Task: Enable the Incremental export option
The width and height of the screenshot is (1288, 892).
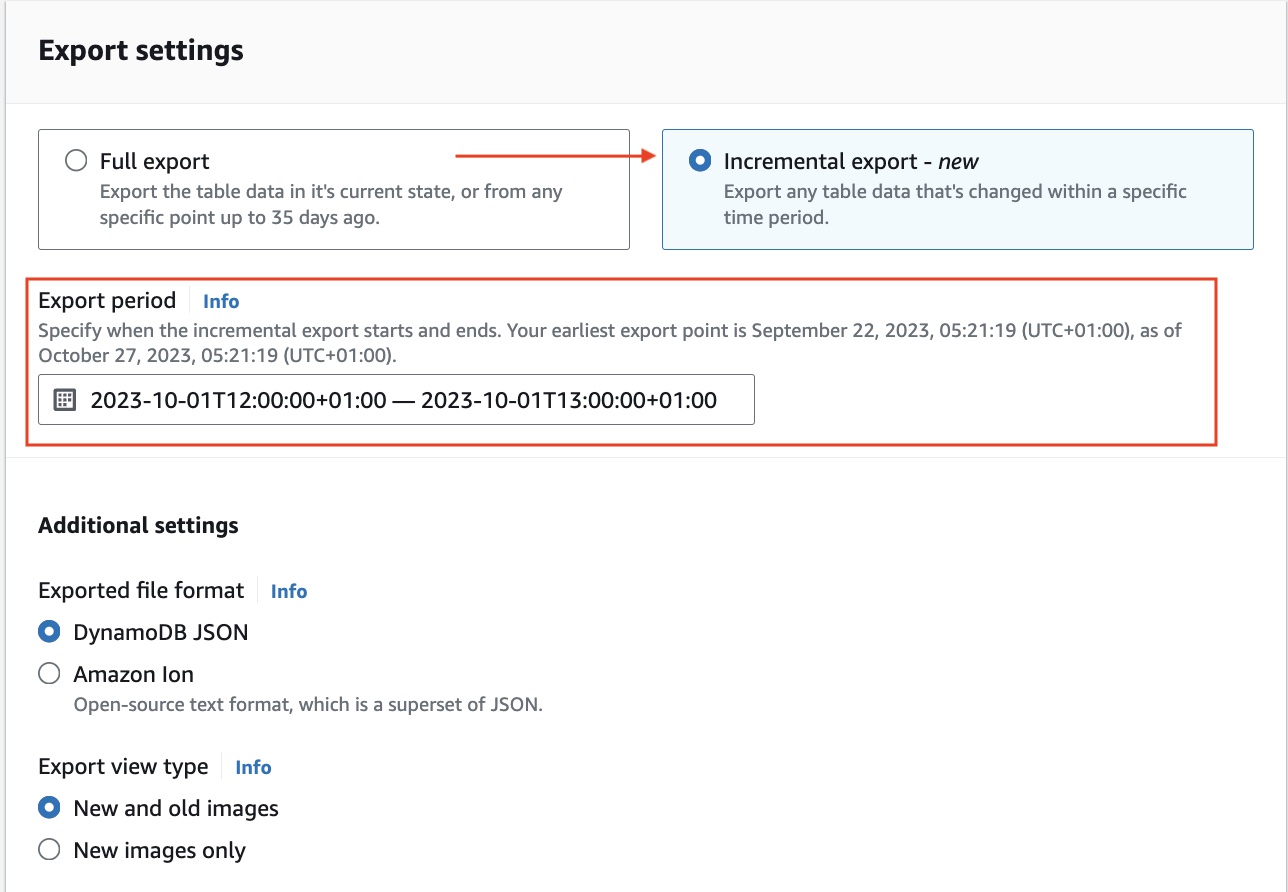Action: tap(700, 160)
